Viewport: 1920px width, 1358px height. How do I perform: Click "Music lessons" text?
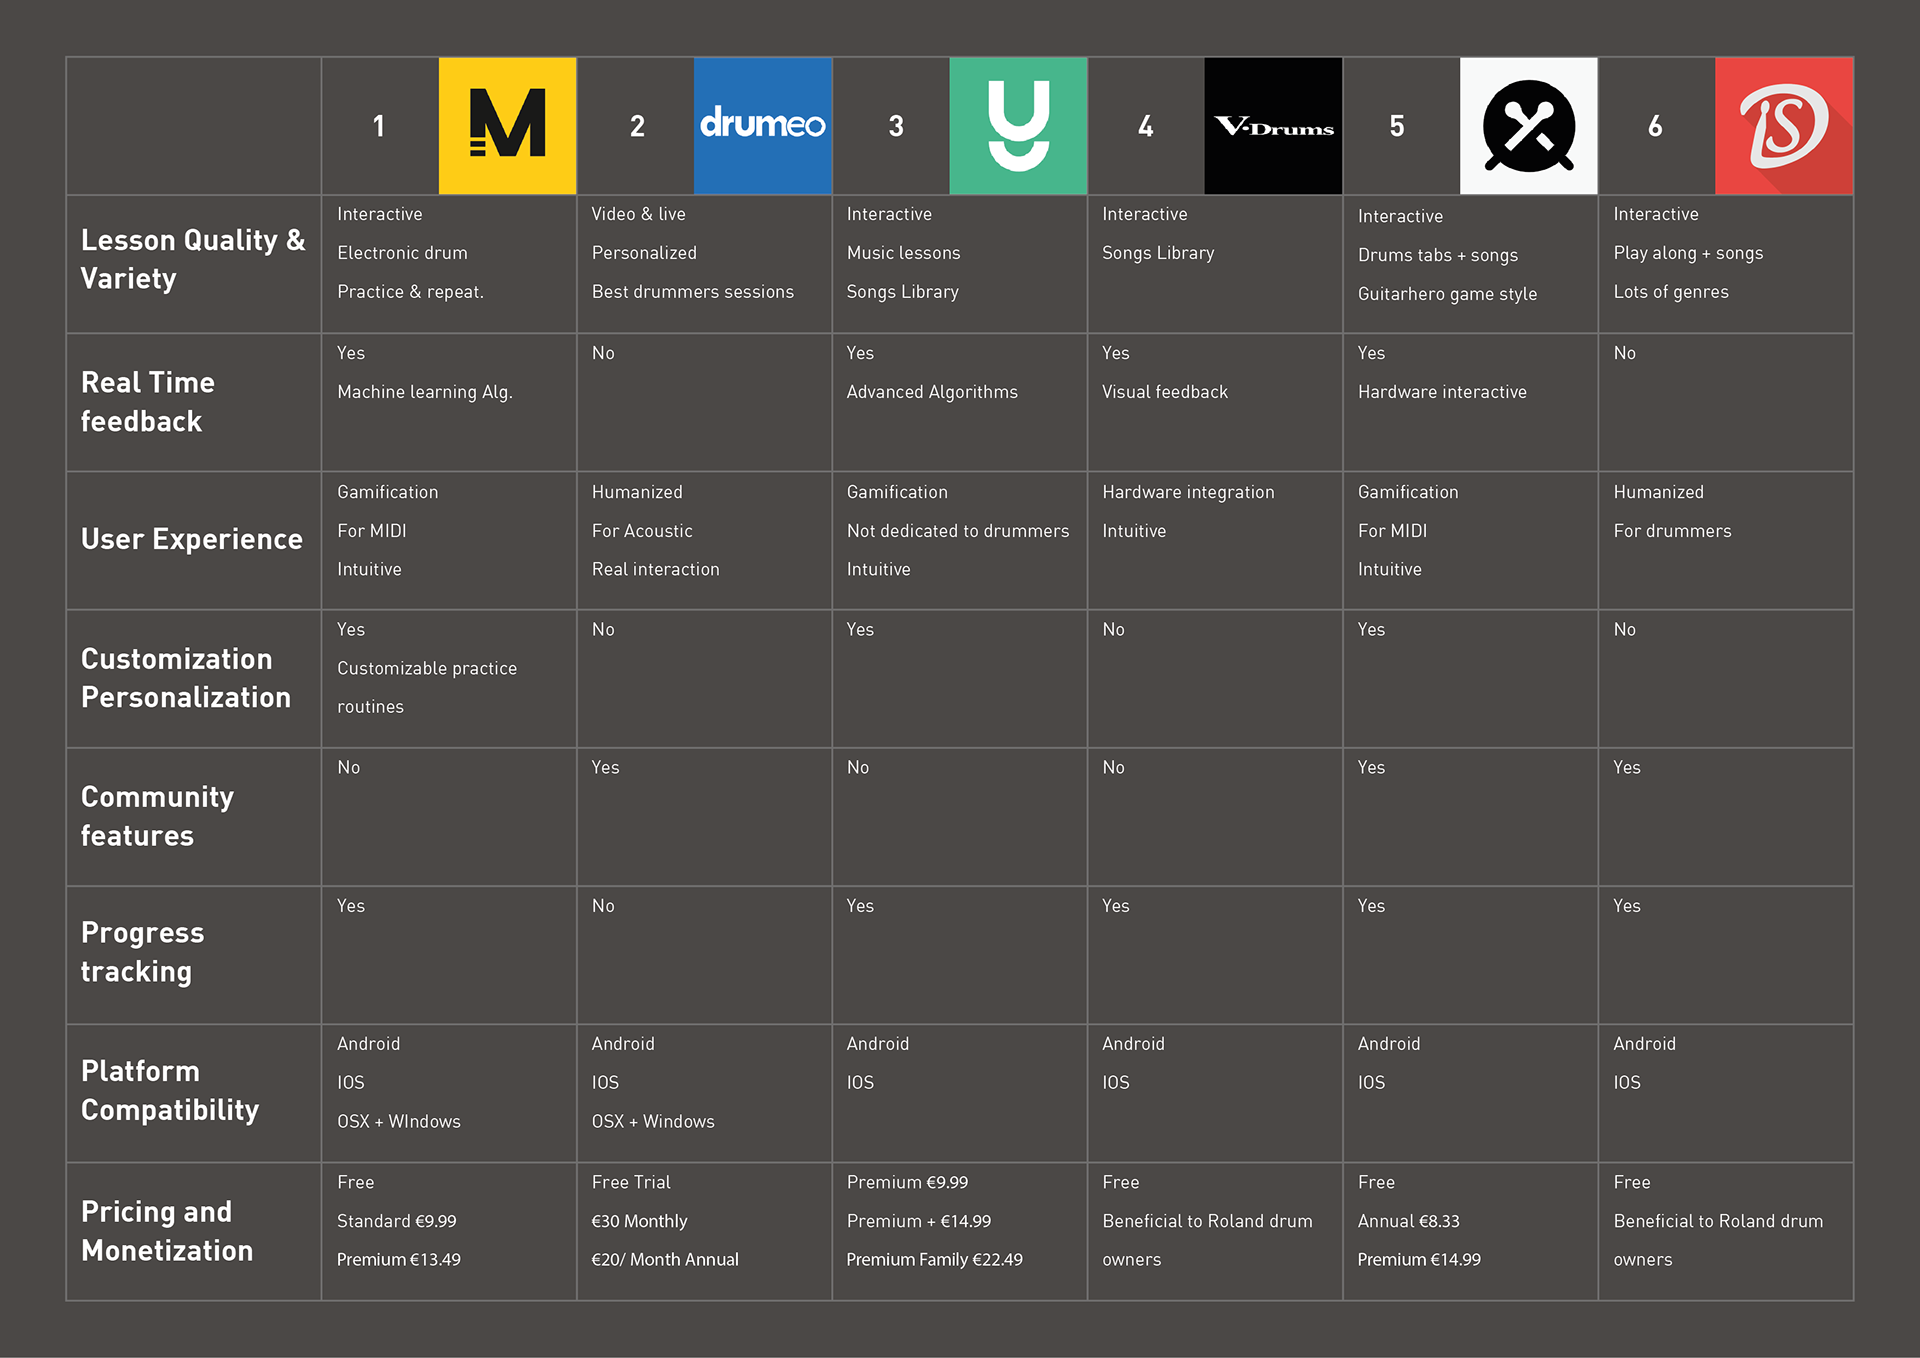[903, 253]
